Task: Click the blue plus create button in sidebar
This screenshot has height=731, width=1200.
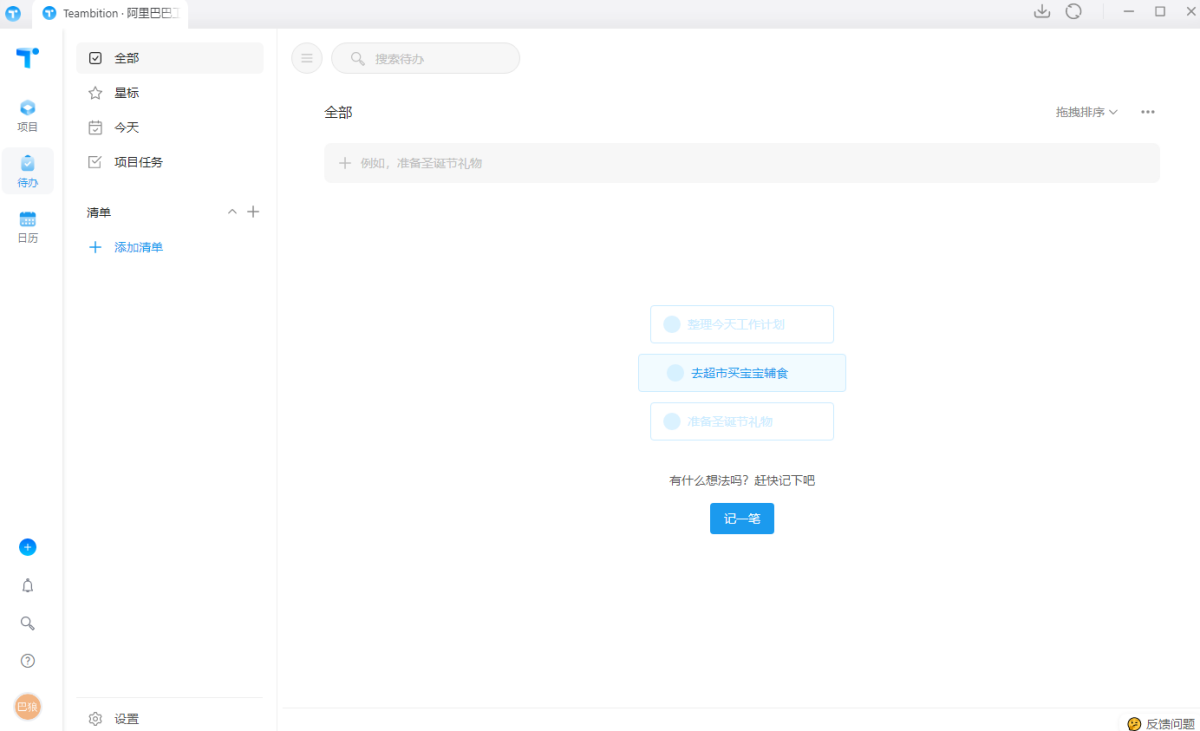Action: [x=28, y=547]
